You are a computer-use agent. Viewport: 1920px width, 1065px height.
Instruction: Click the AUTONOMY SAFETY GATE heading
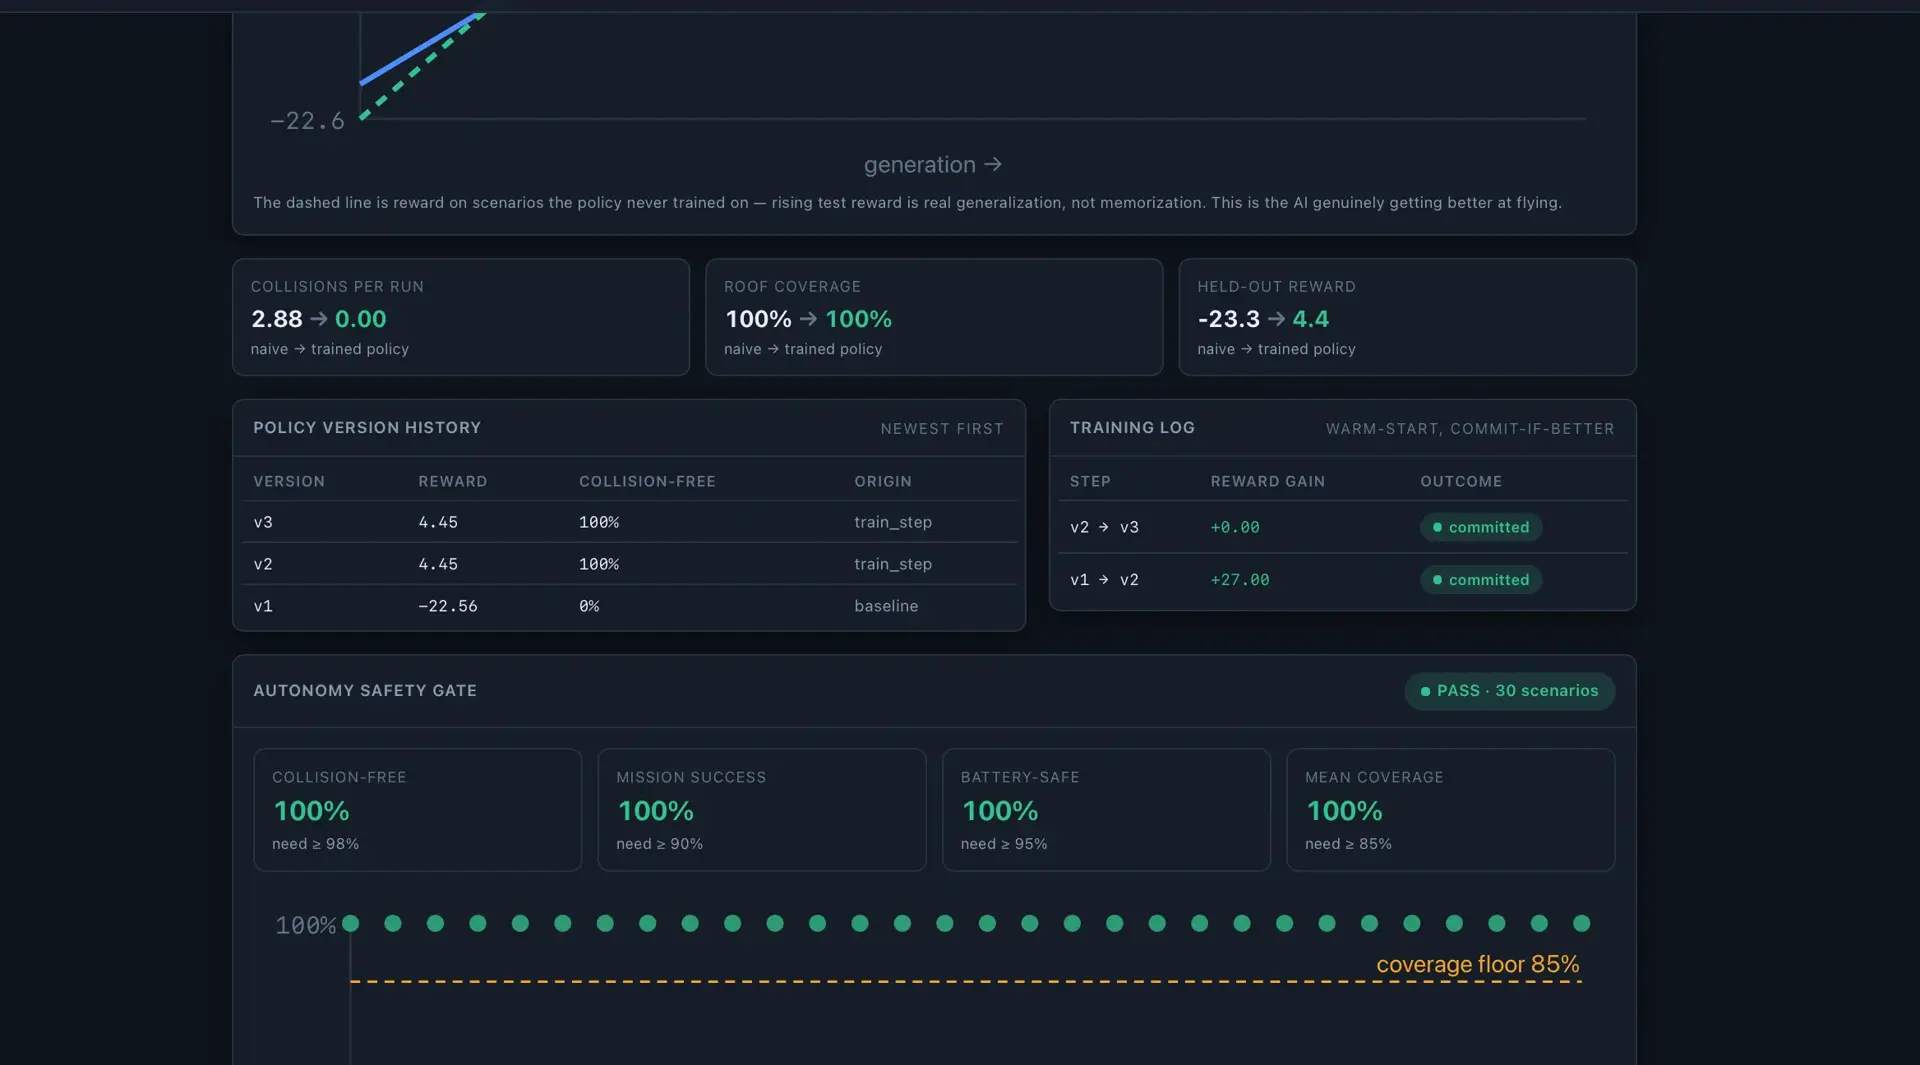tap(365, 690)
